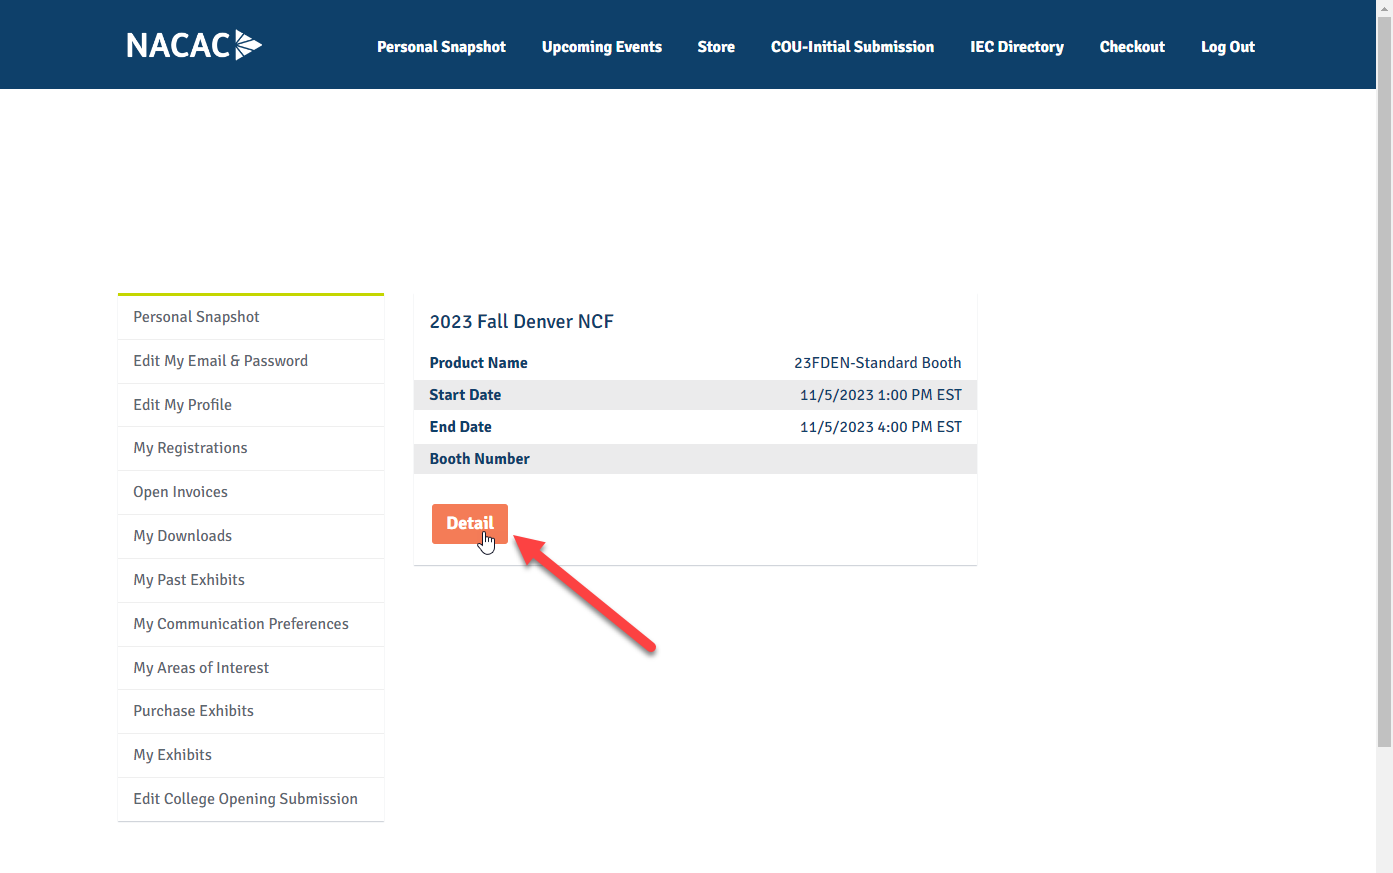
Task: Open the Store menu item
Action: (716, 47)
